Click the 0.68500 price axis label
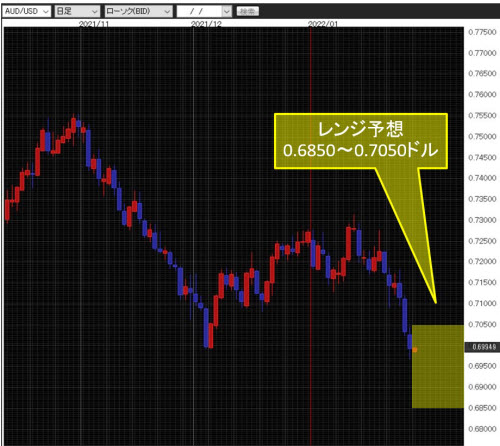The image size is (500, 446). (482, 408)
